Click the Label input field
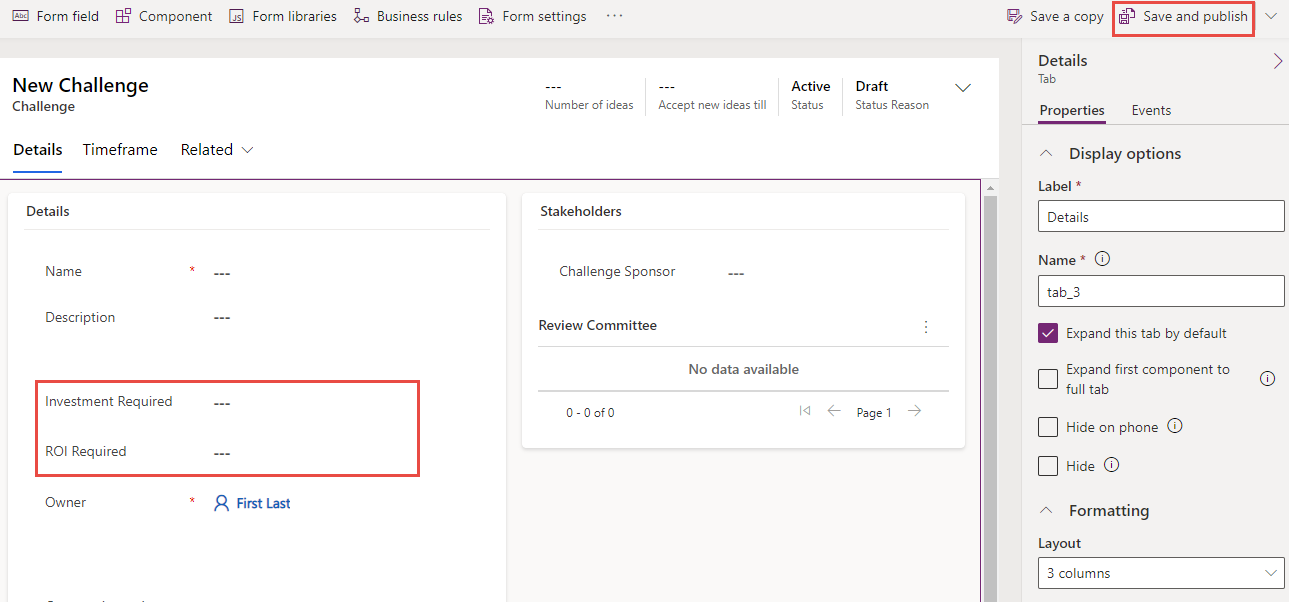The height and width of the screenshot is (602, 1289). pos(1160,217)
